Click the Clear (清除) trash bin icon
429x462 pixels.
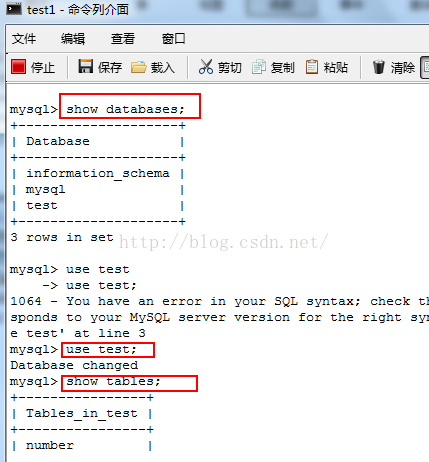(x=379, y=66)
